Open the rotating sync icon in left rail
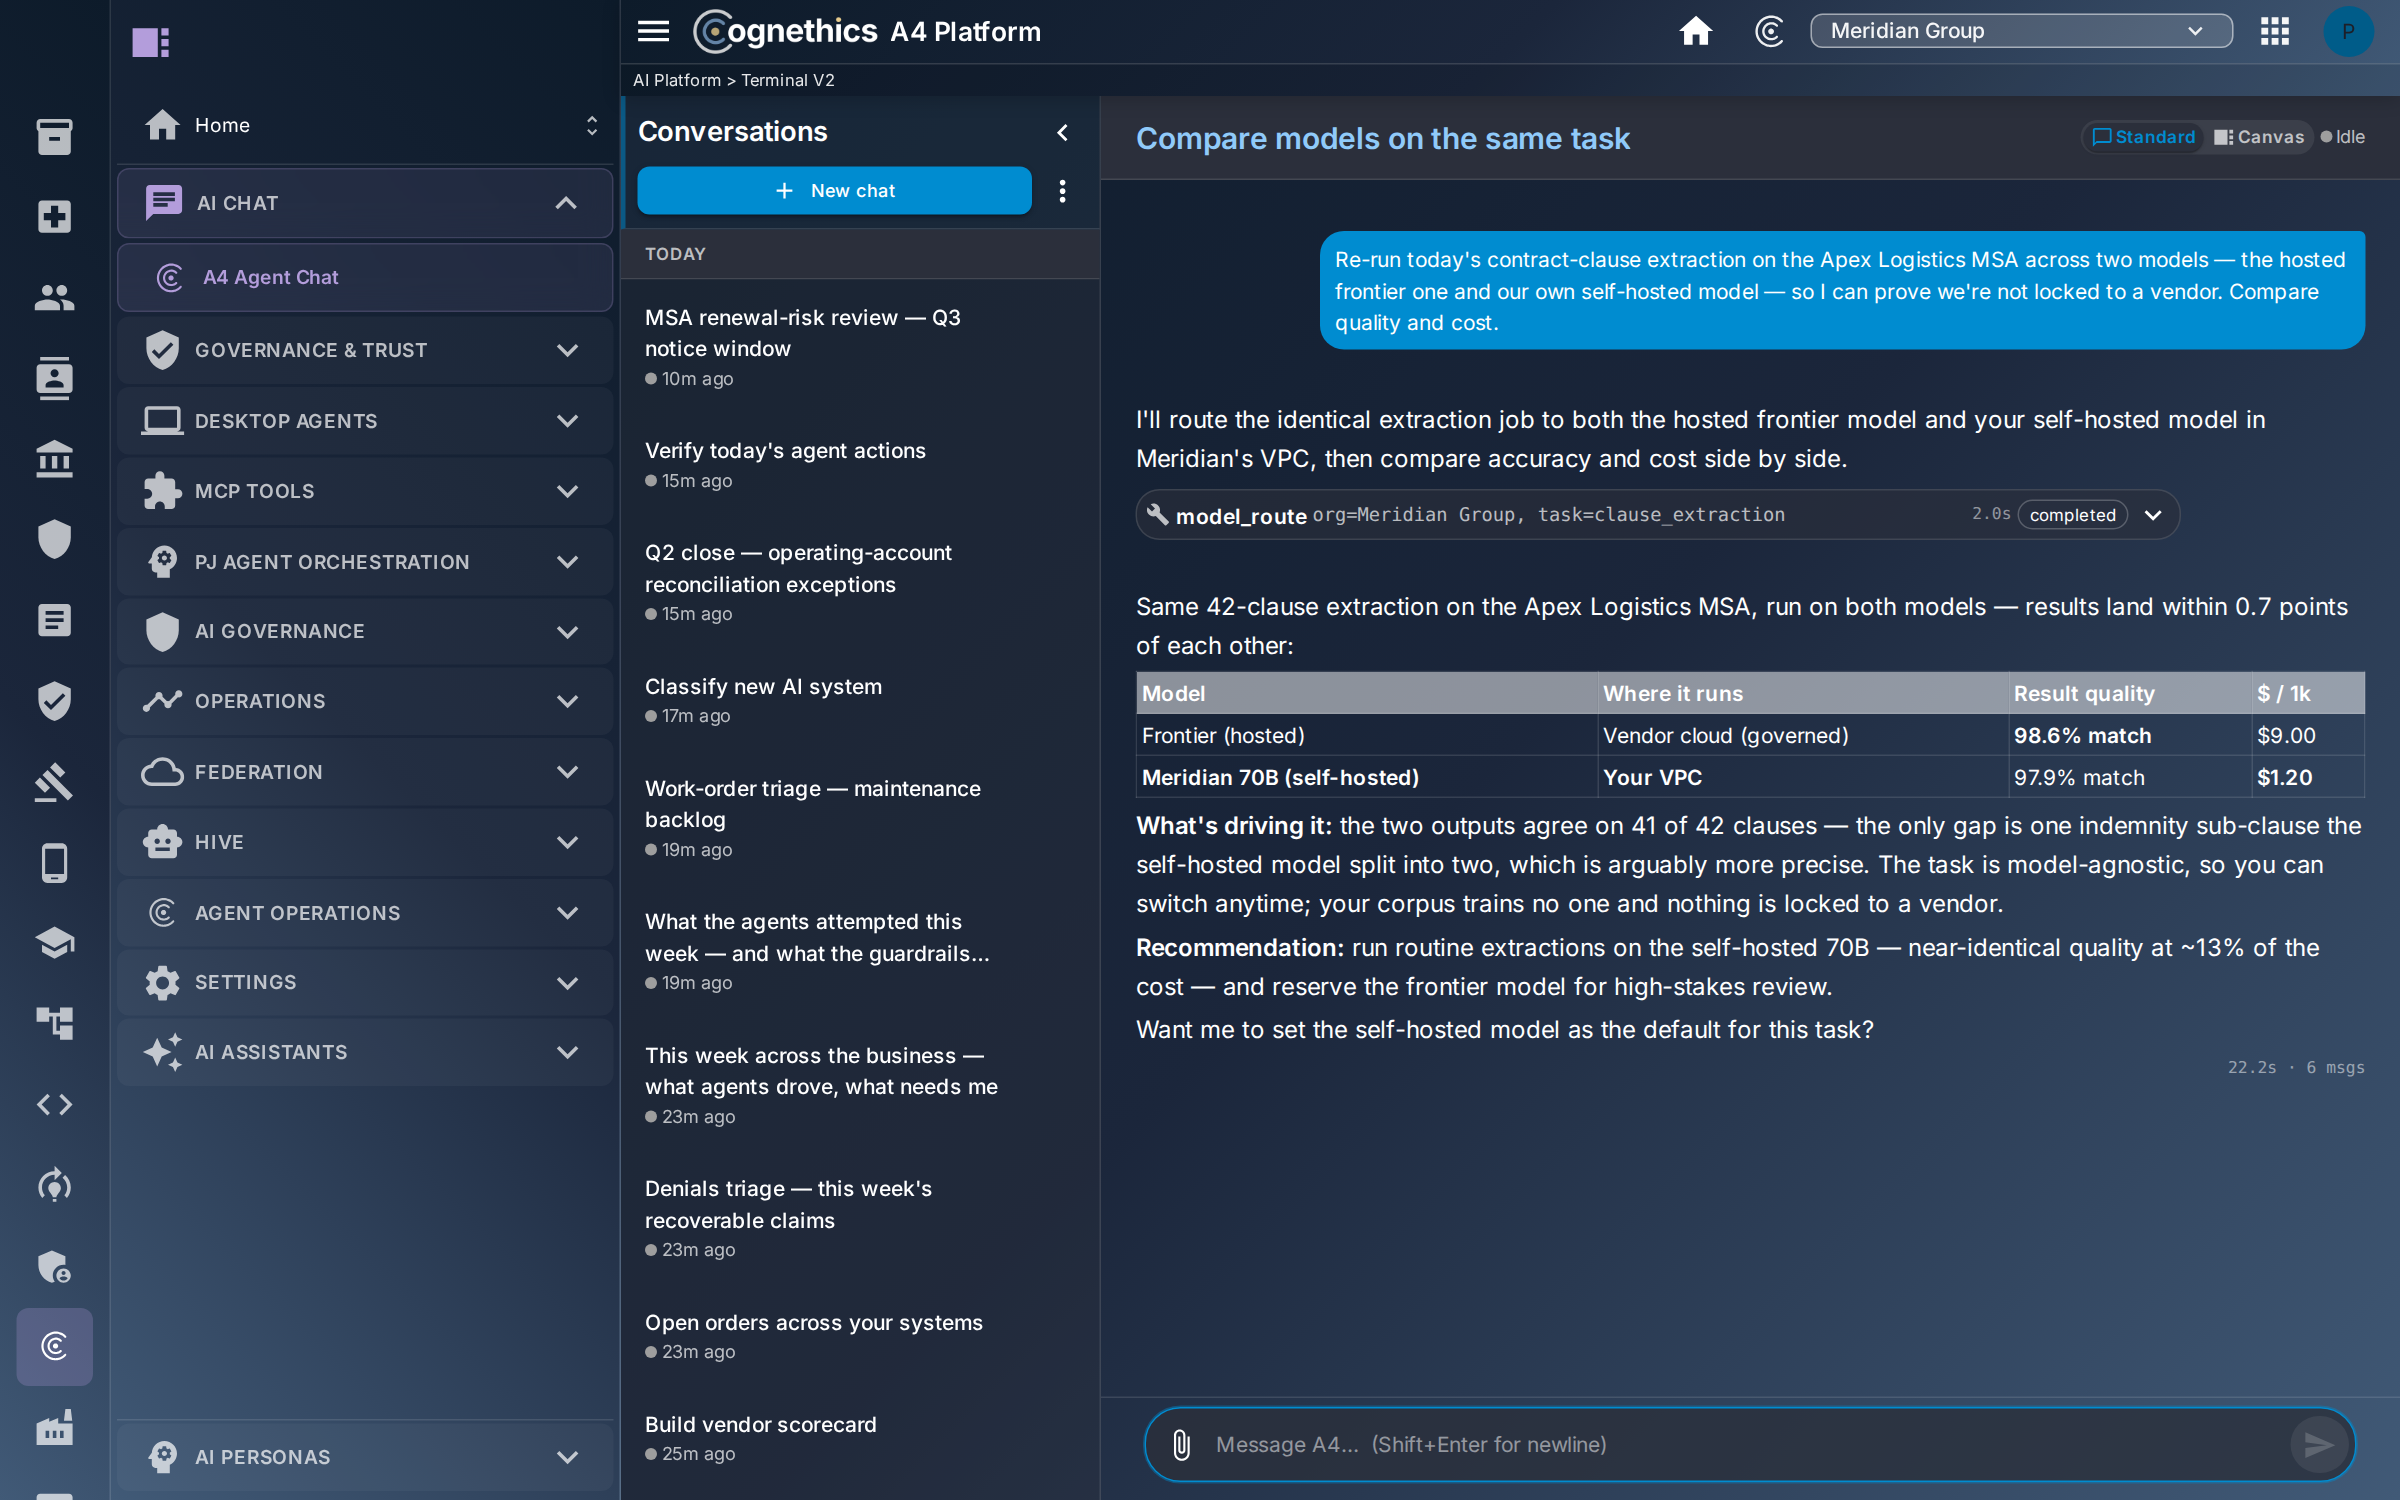Image resolution: width=2400 pixels, height=1500 pixels. (54, 1185)
